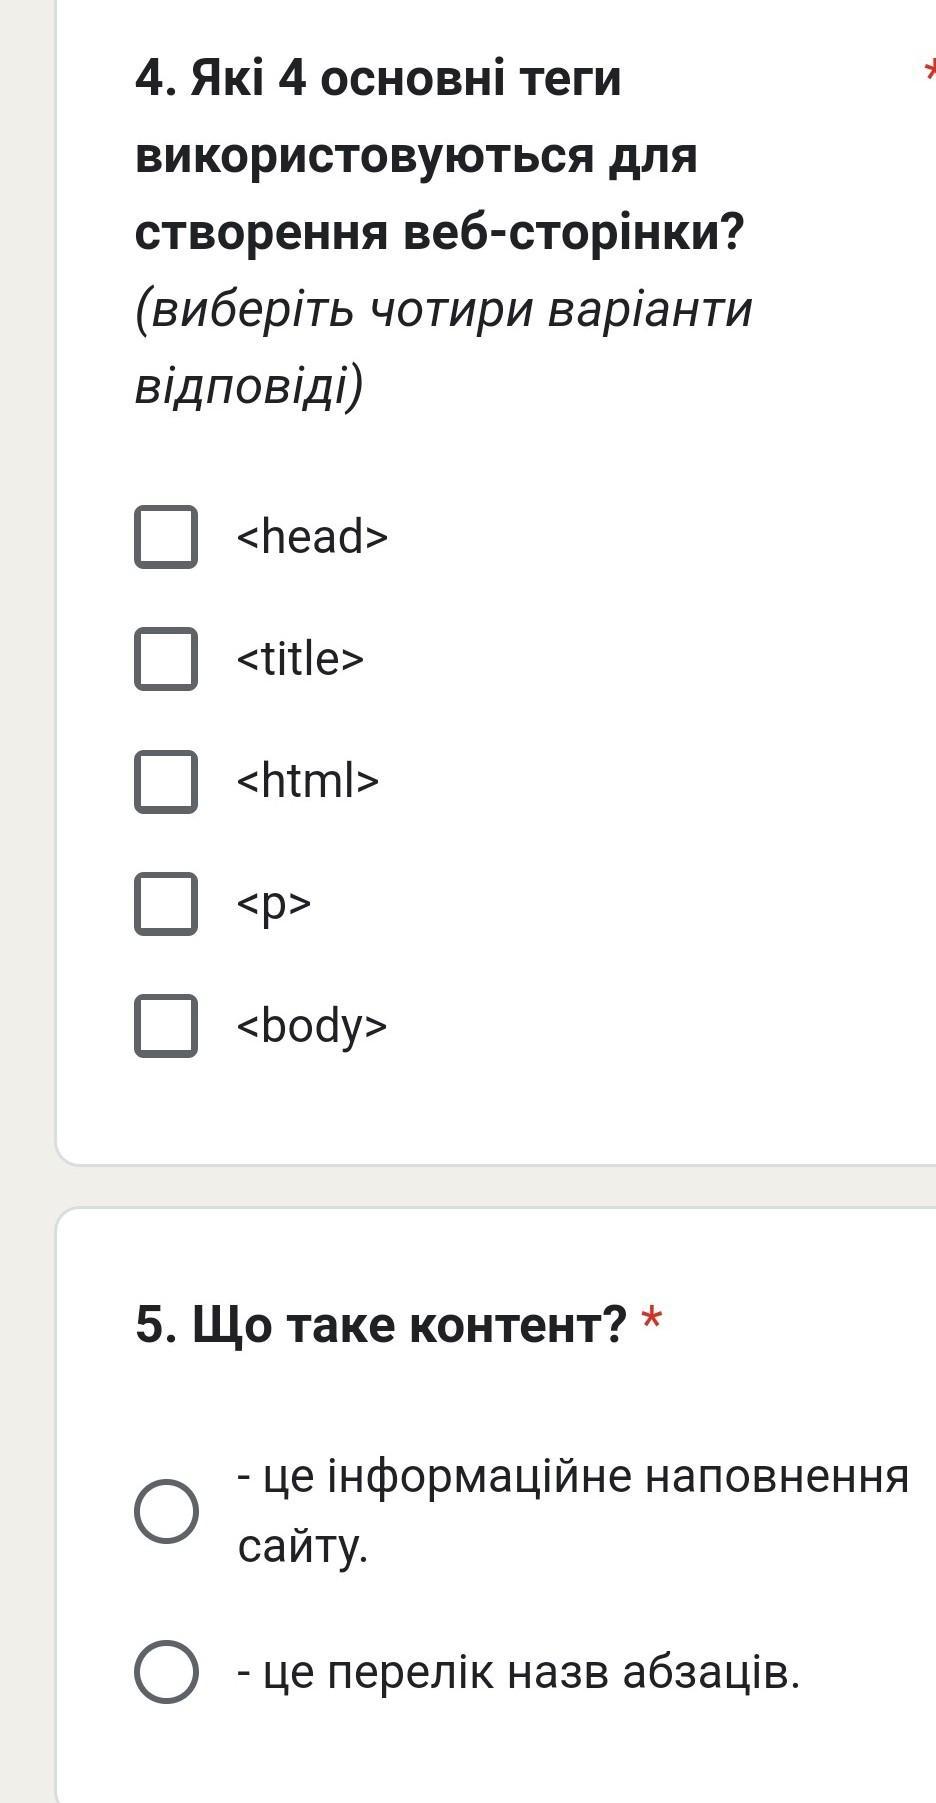Select the <body> checkbox
936x1803 pixels.
tap(166, 1025)
